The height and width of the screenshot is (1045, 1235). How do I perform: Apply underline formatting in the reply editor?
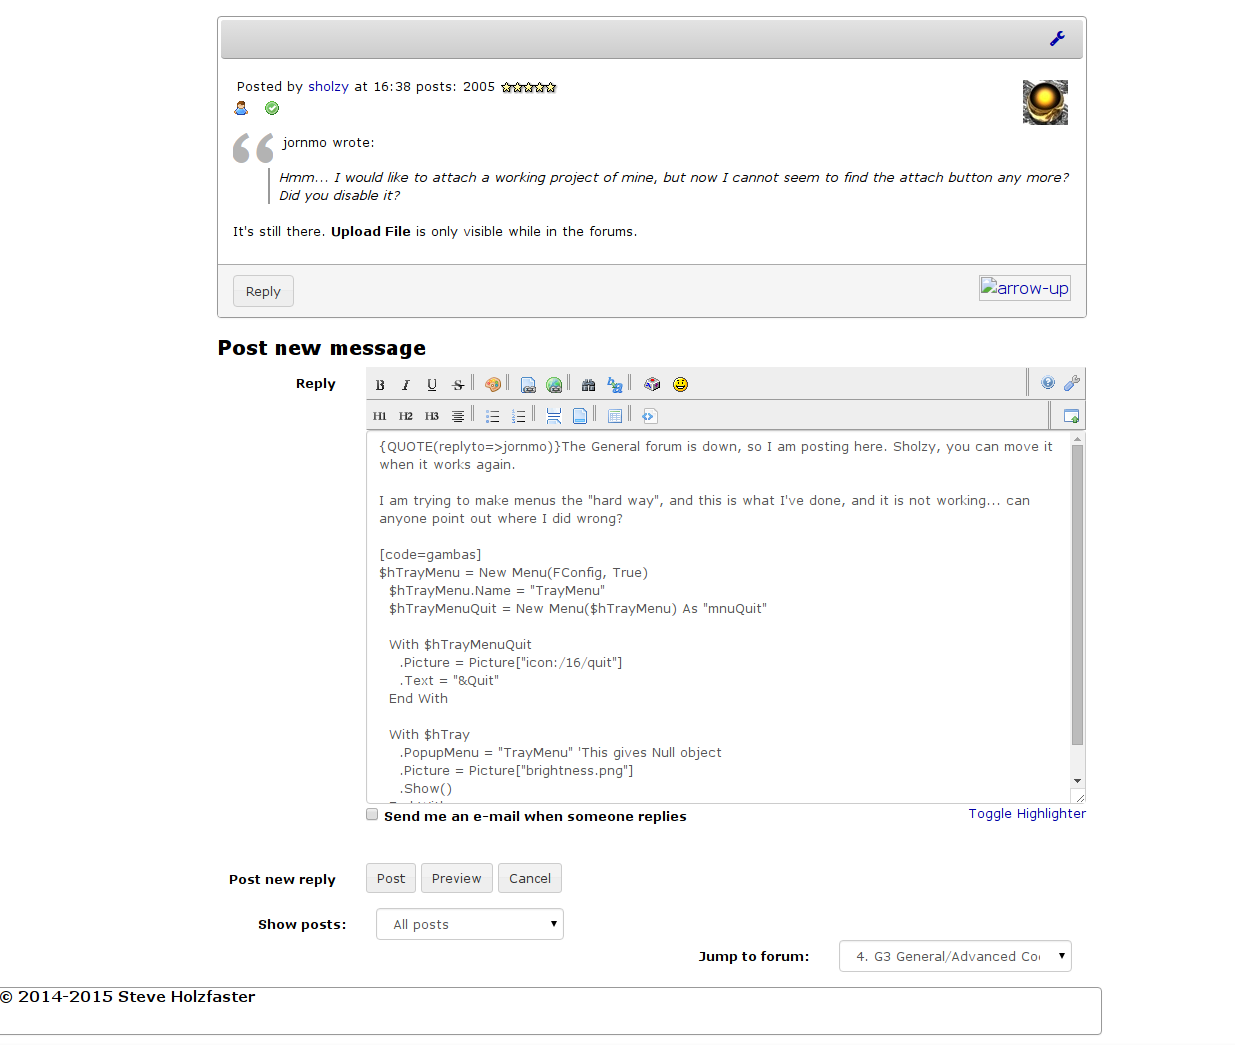432,385
